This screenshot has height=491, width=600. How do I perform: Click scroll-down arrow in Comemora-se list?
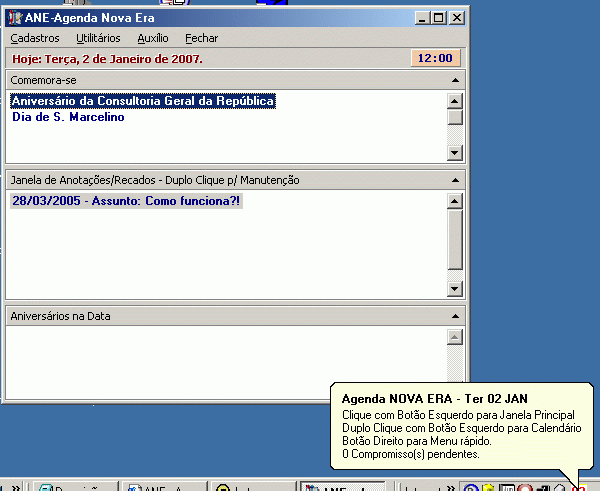tap(455, 153)
